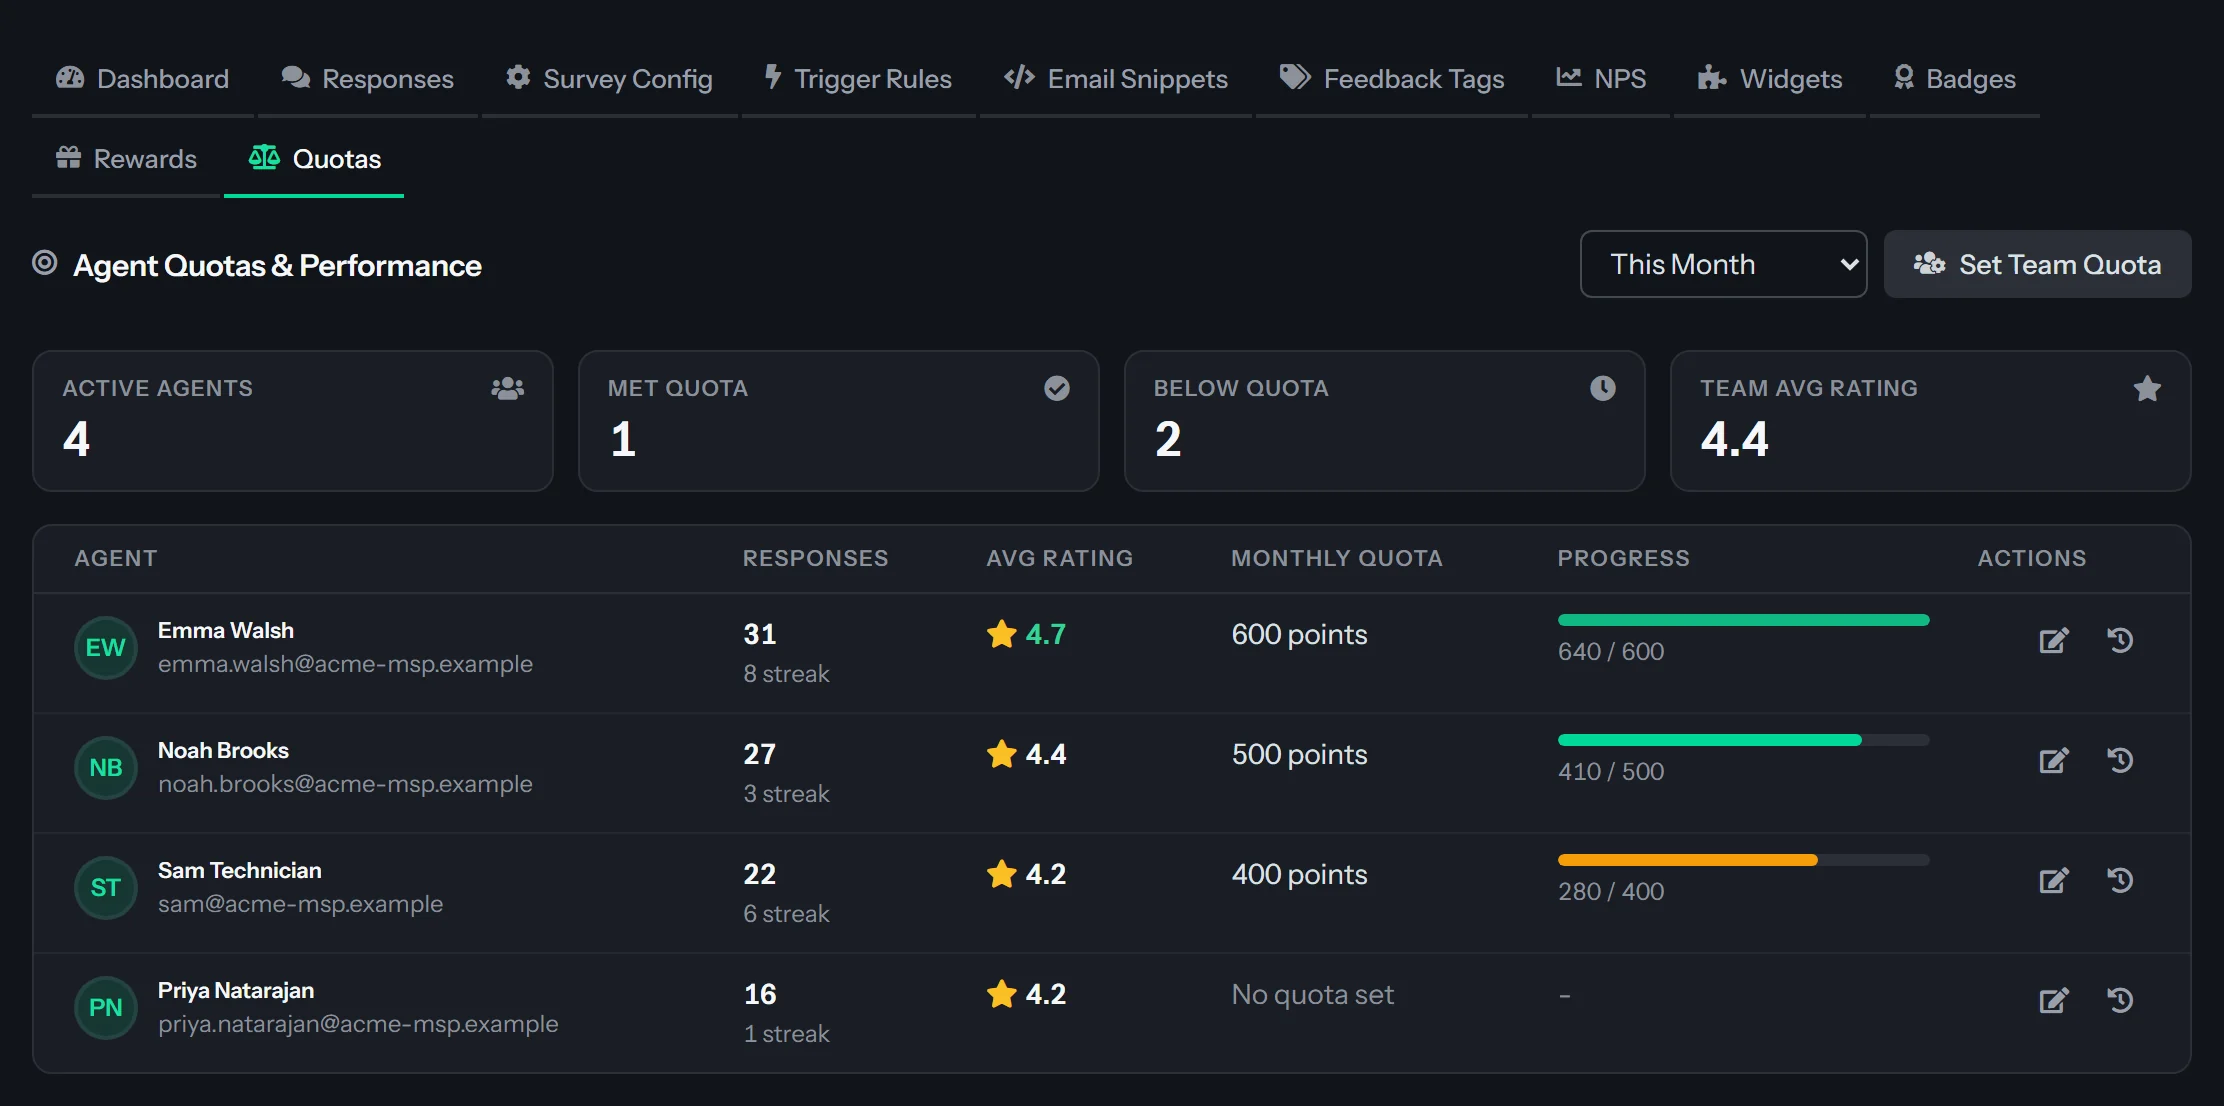Click the star icon in Sam Technician's row
2224x1106 pixels.
(1001, 874)
